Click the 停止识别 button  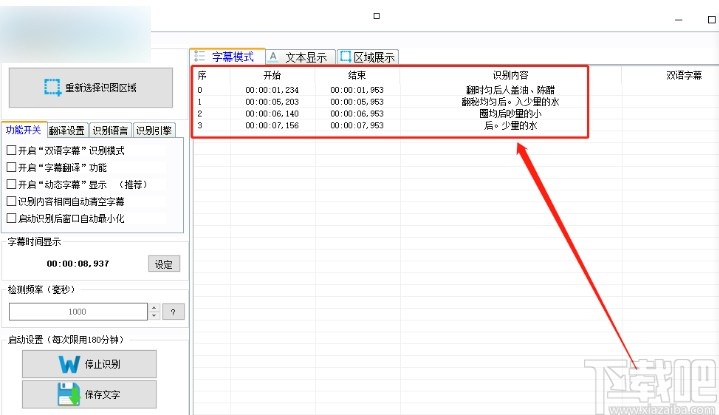(89, 364)
